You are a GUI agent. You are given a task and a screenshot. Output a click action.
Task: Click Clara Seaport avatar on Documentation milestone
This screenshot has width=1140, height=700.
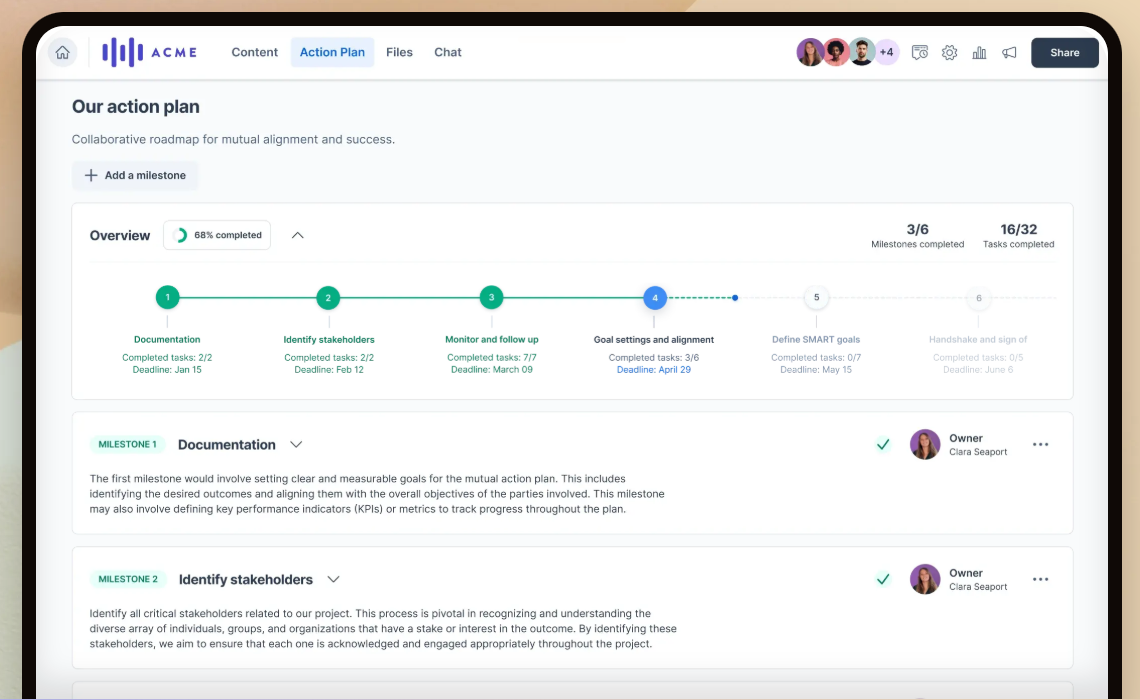coord(925,444)
